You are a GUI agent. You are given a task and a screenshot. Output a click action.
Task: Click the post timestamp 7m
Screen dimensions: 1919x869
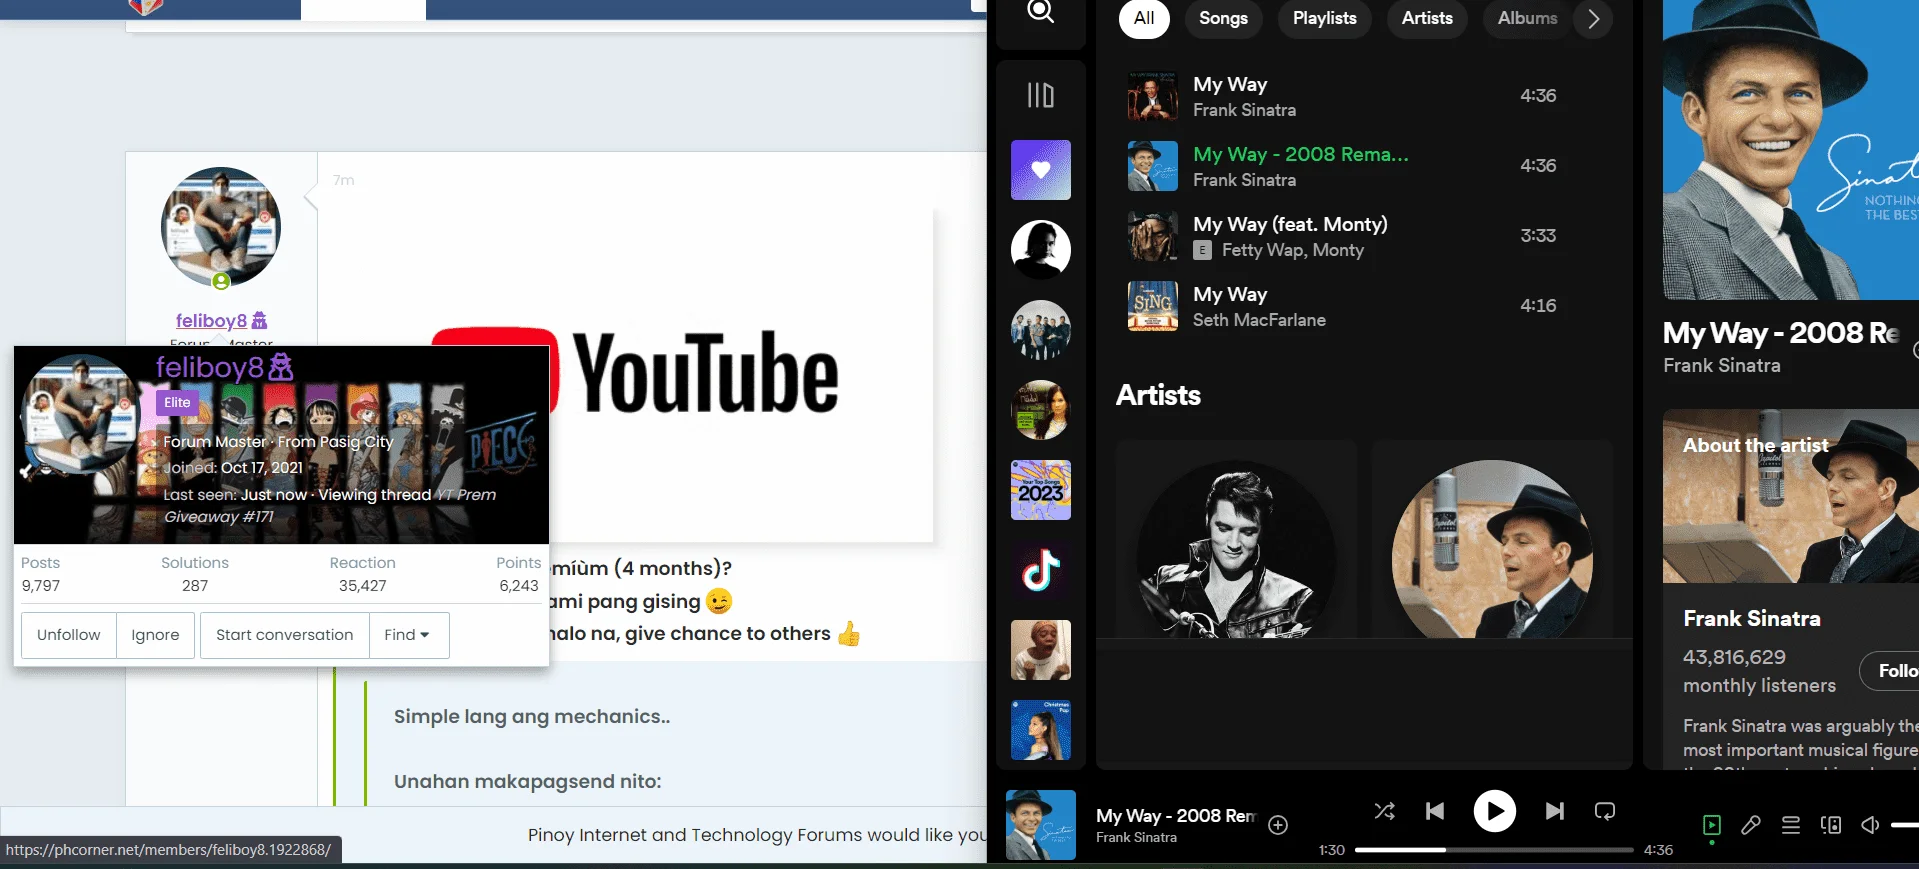pos(343,180)
